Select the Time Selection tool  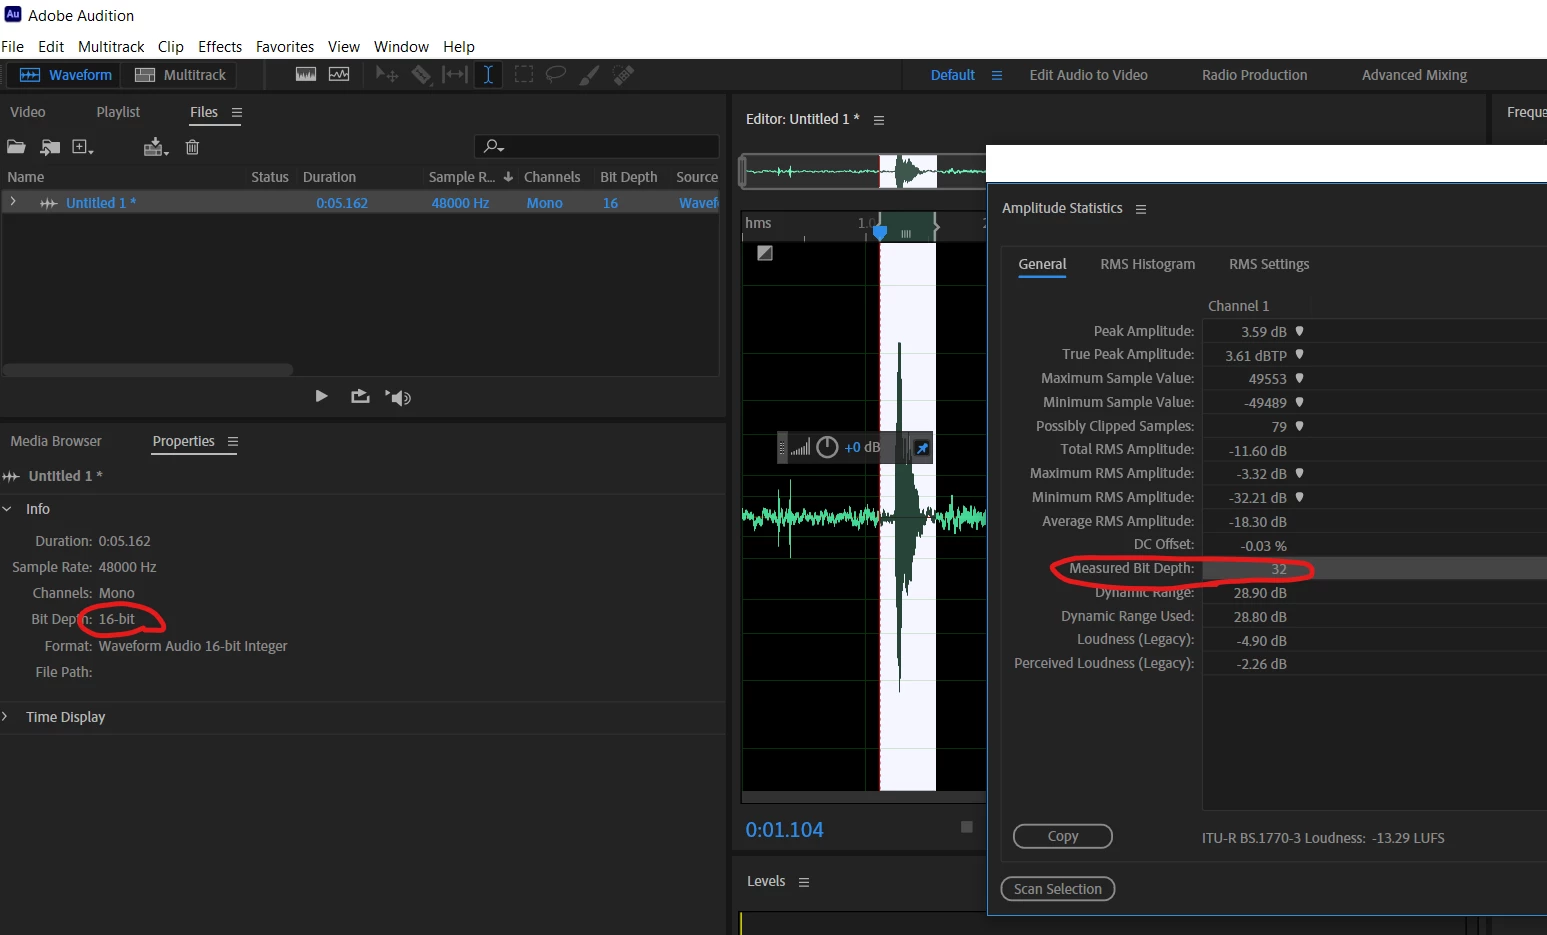click(488, 75)
